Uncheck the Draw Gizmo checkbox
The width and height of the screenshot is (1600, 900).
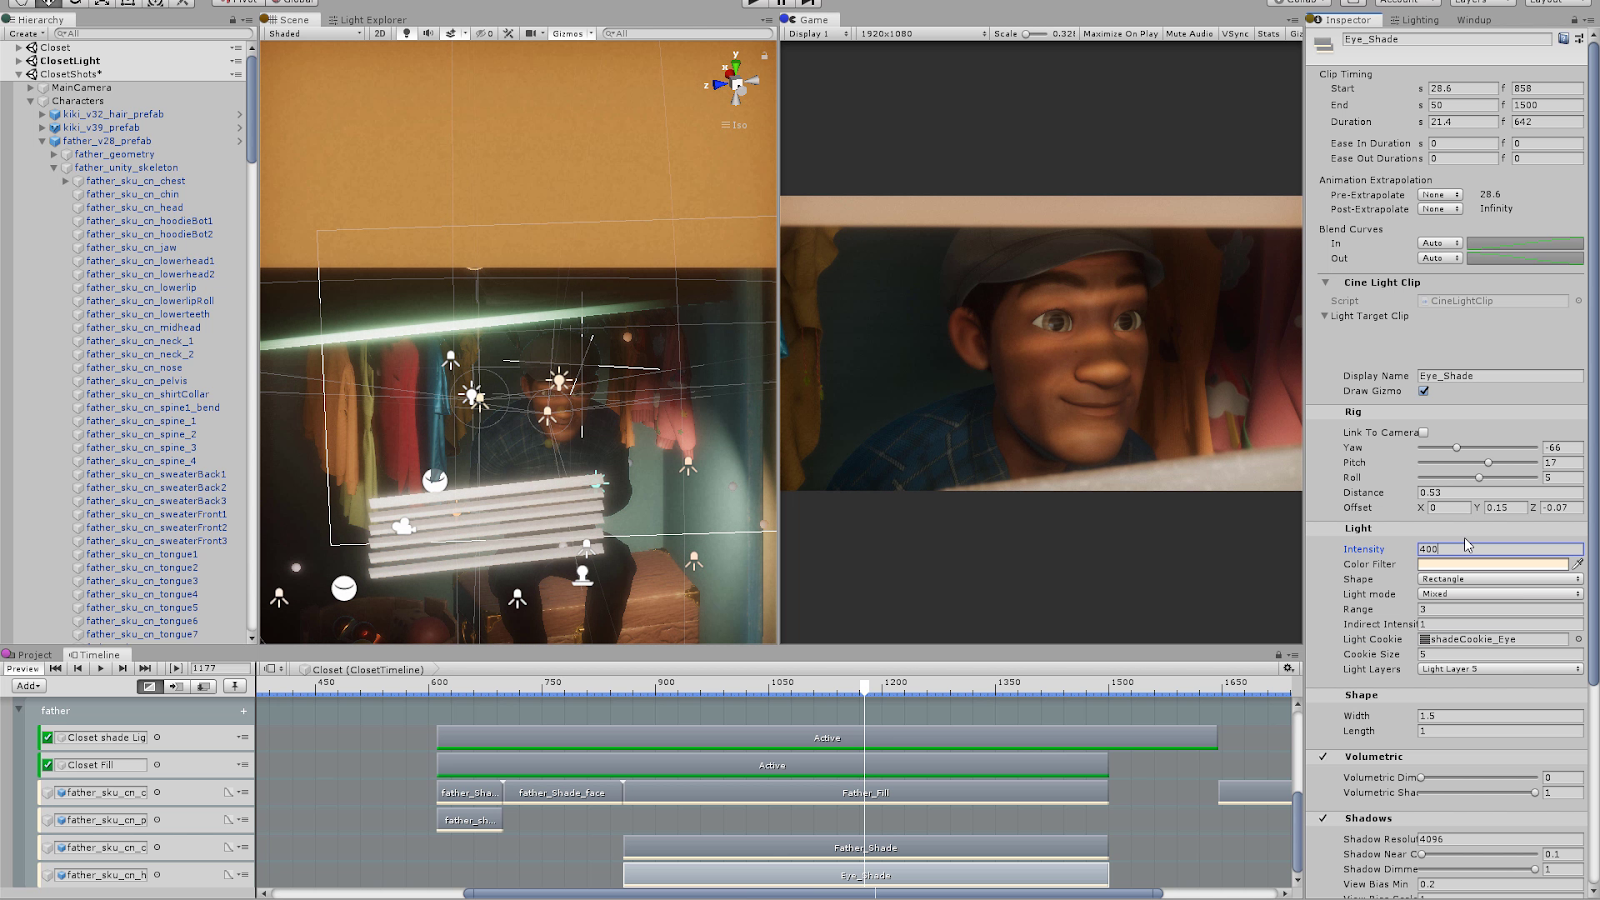[1423, 391]
